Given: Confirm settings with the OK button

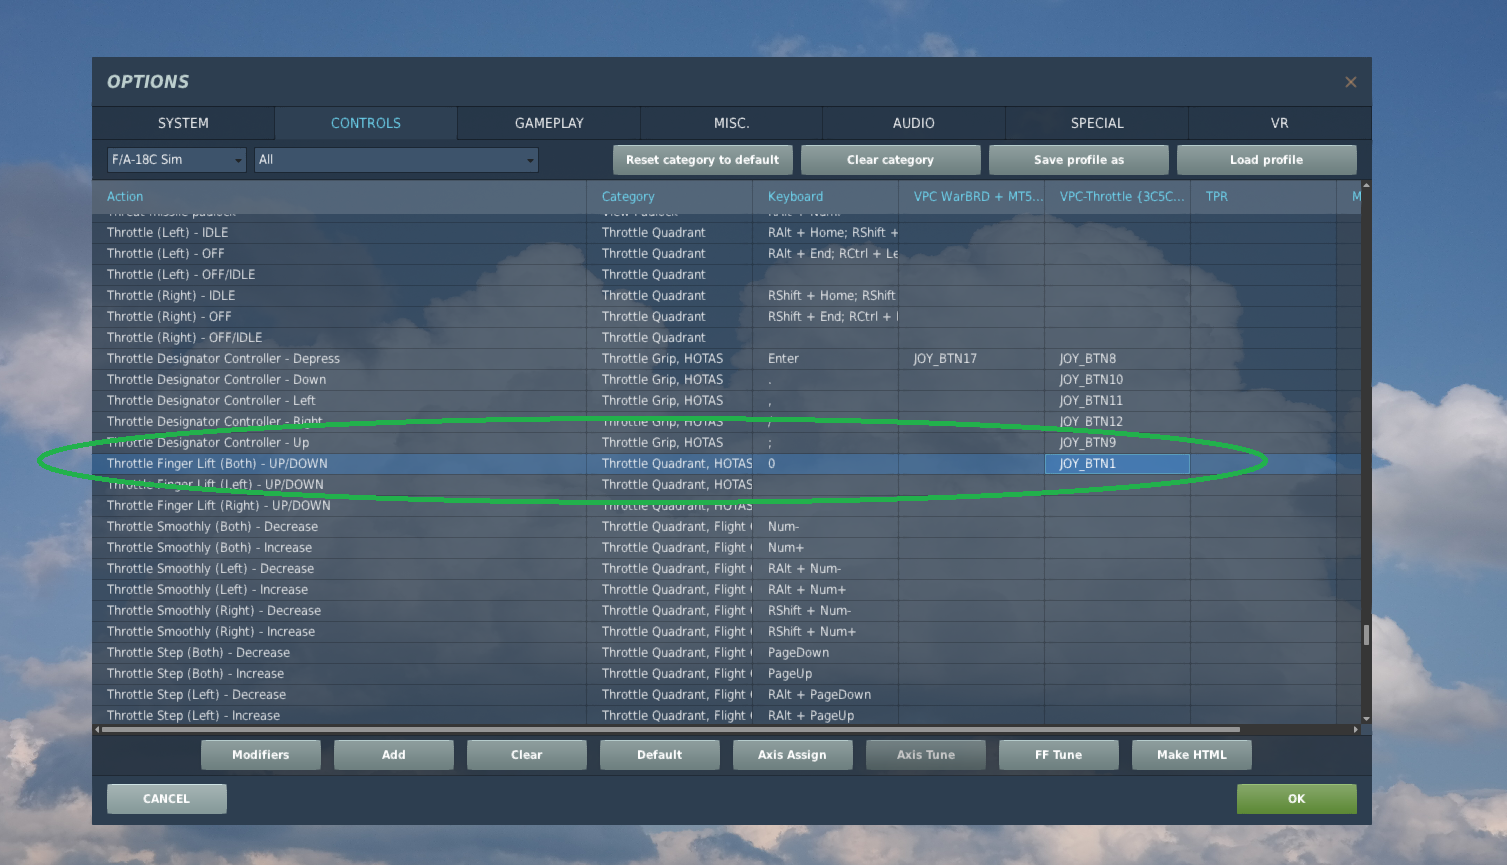Looking at the screenshot, I should click(1297, 799).
